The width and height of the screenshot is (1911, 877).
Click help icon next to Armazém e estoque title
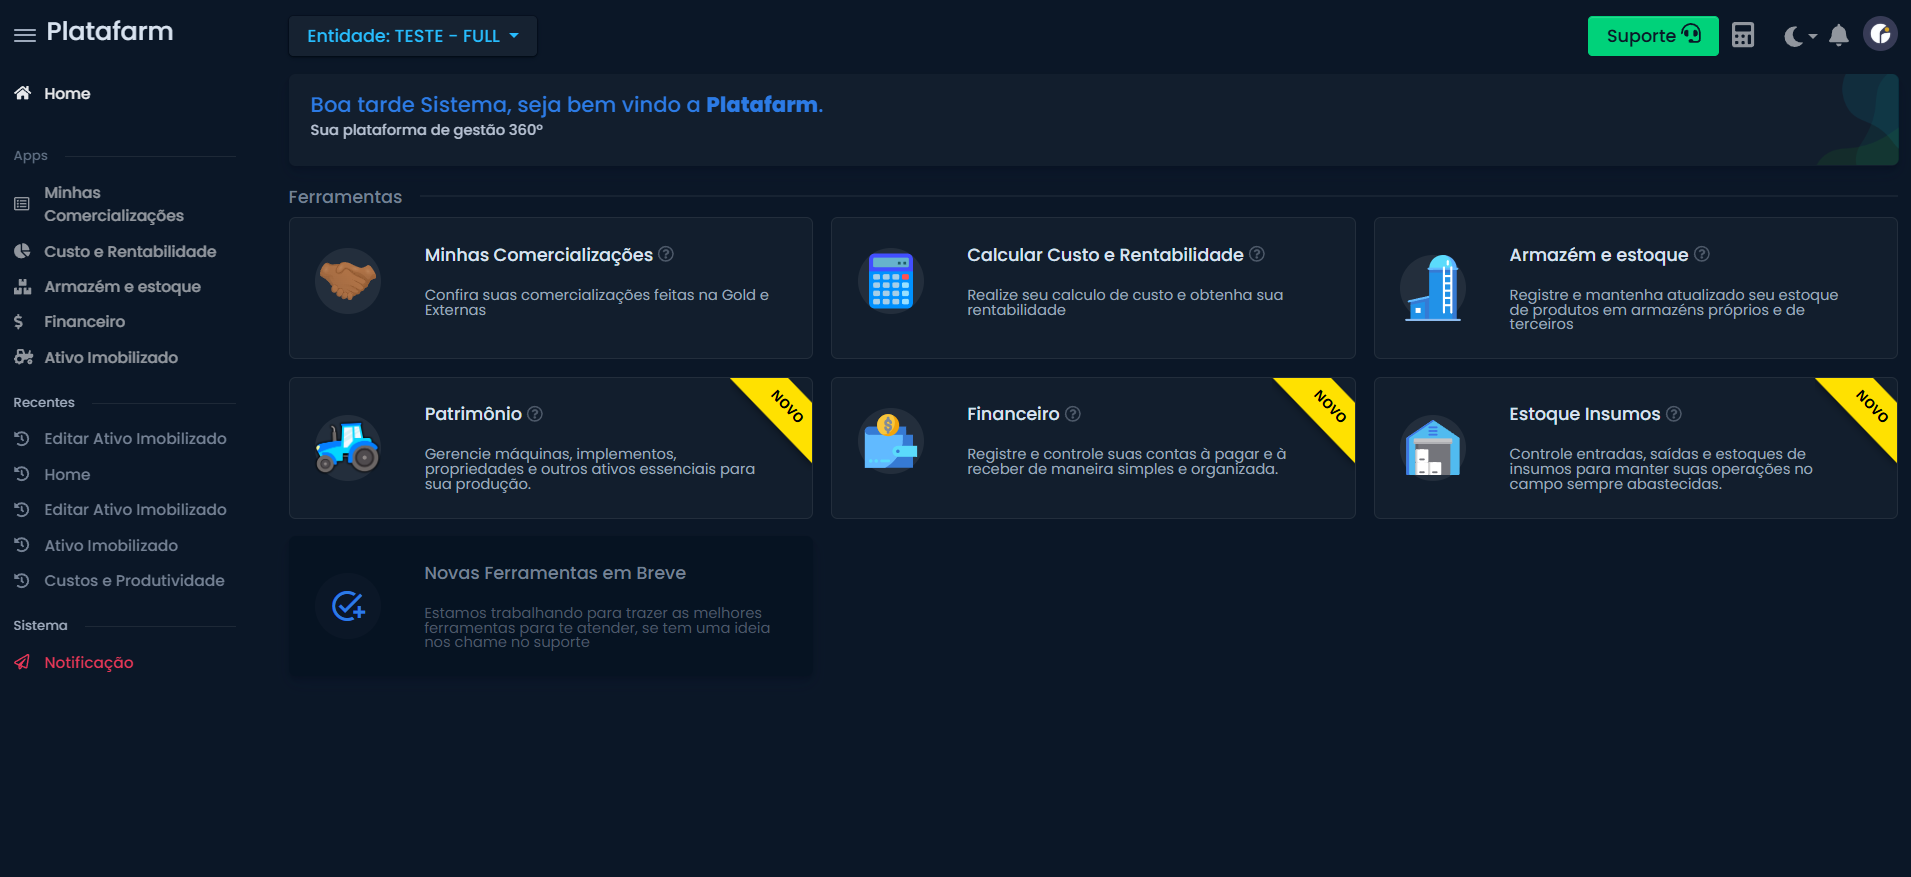[x=1702, y=254]
